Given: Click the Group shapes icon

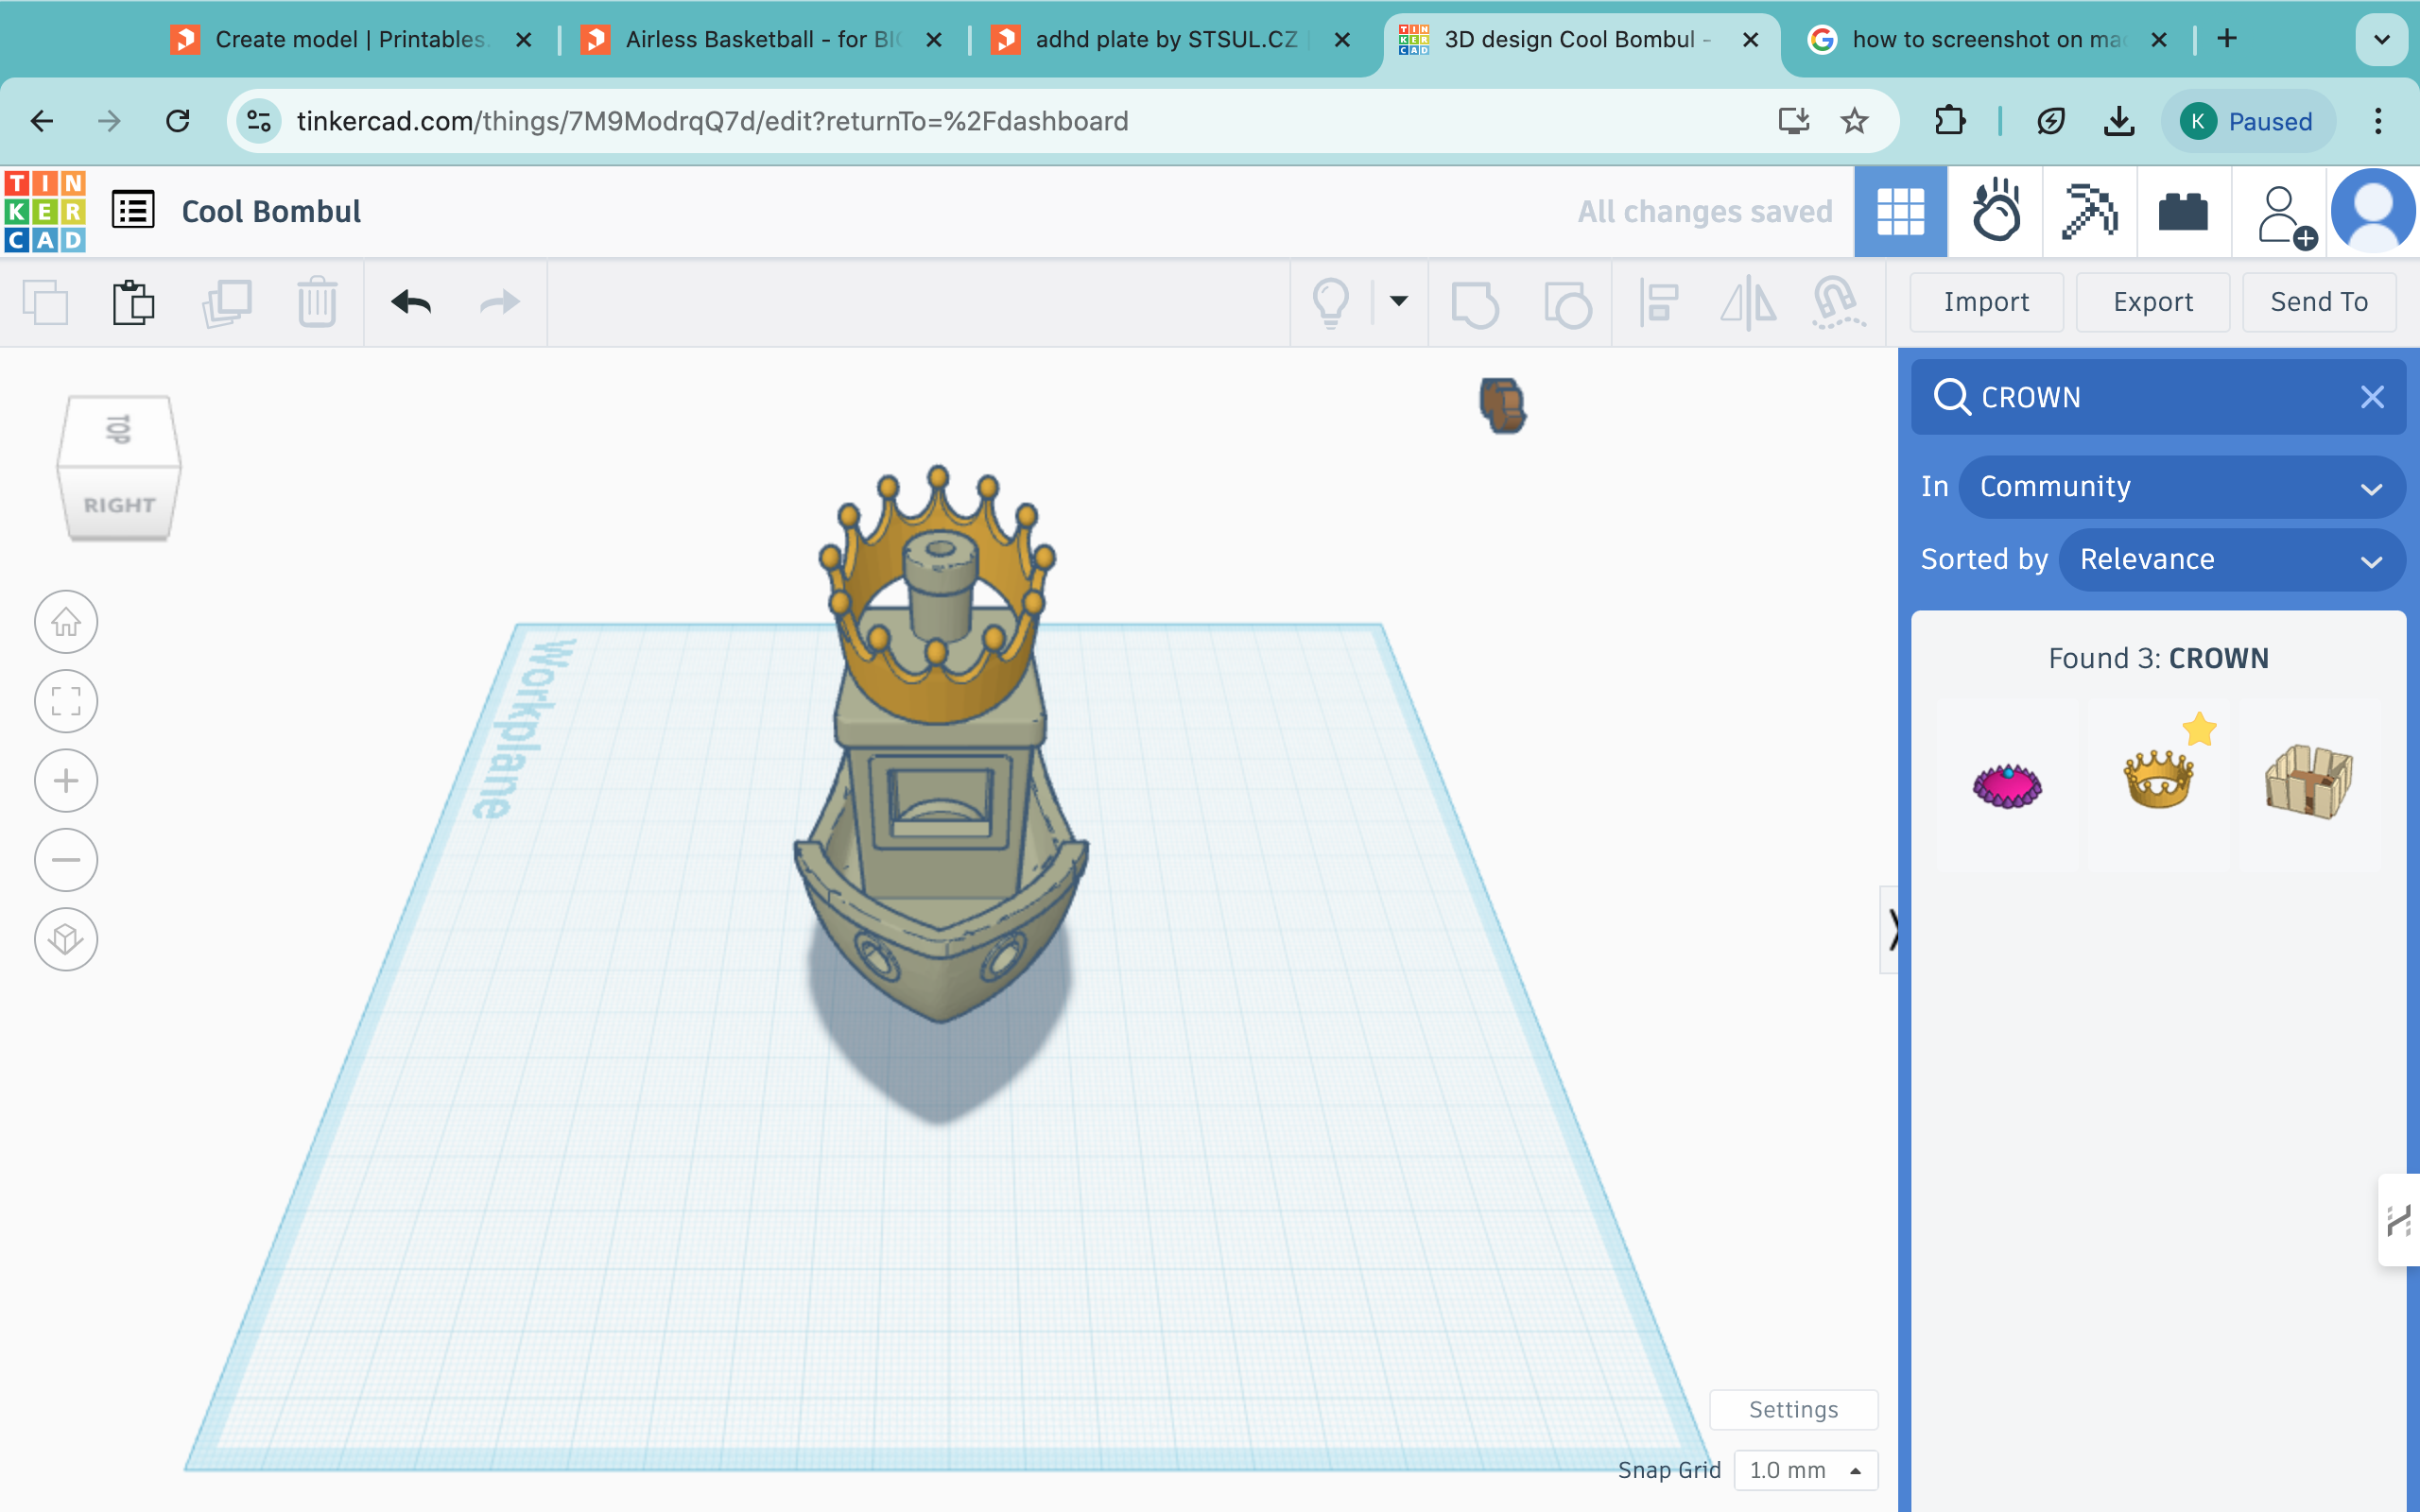Looking at the screenshot, I should pyautogui.click(x=1474, y=303).
